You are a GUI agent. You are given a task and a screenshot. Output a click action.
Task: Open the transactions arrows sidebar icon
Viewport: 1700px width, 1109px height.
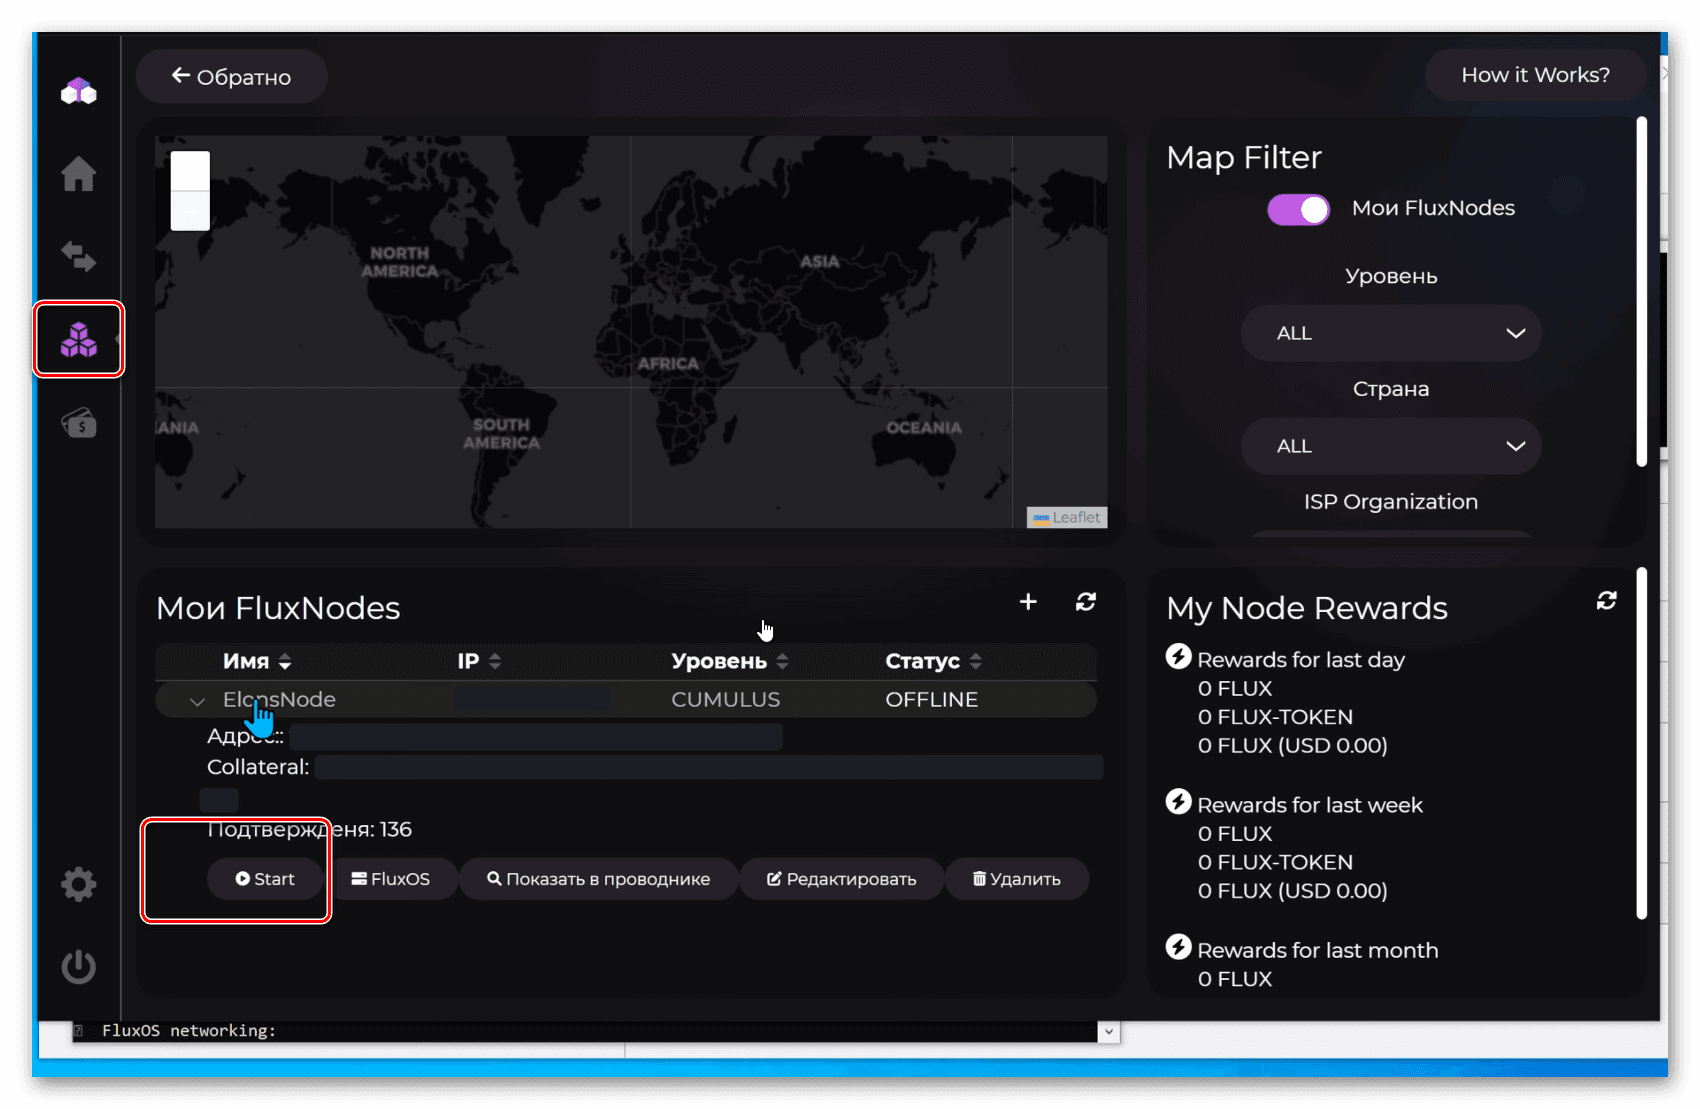coord(78,256)
